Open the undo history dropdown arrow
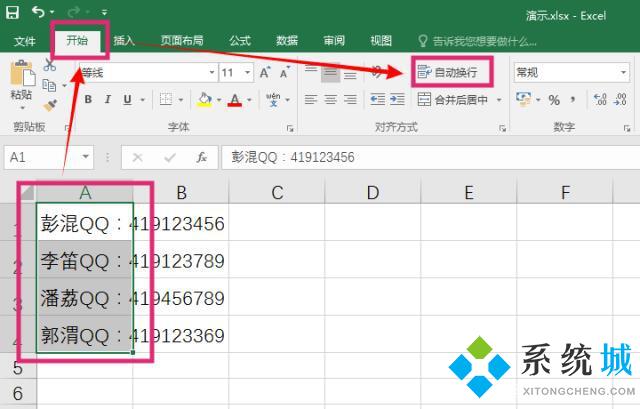640x409 pixels. [52, 13]
